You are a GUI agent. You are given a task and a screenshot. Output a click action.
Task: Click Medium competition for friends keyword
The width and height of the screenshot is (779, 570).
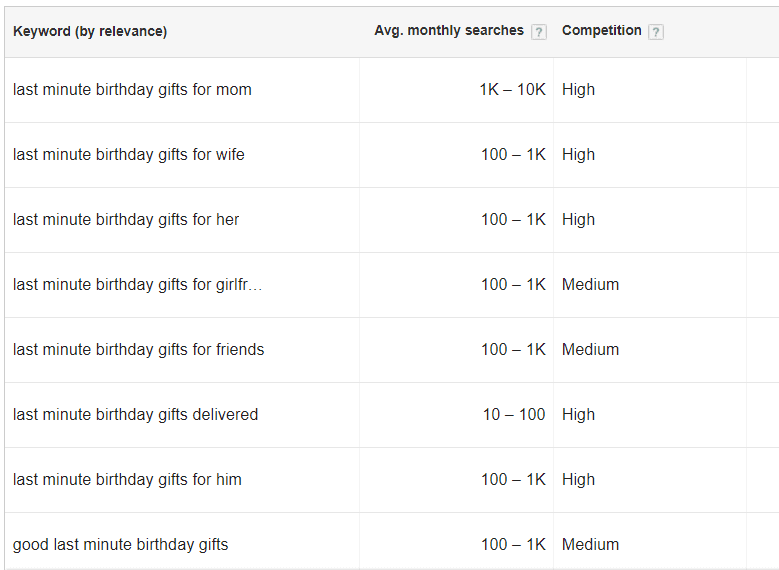[590, 350]
